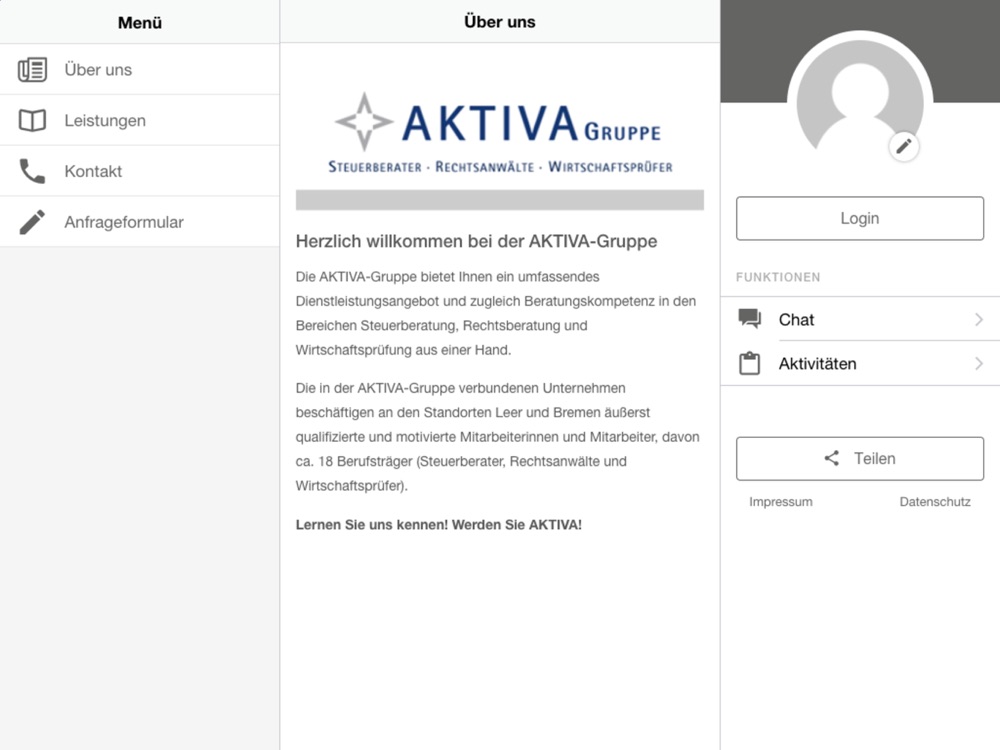Open the Impressum link

(x=781, y=502)
